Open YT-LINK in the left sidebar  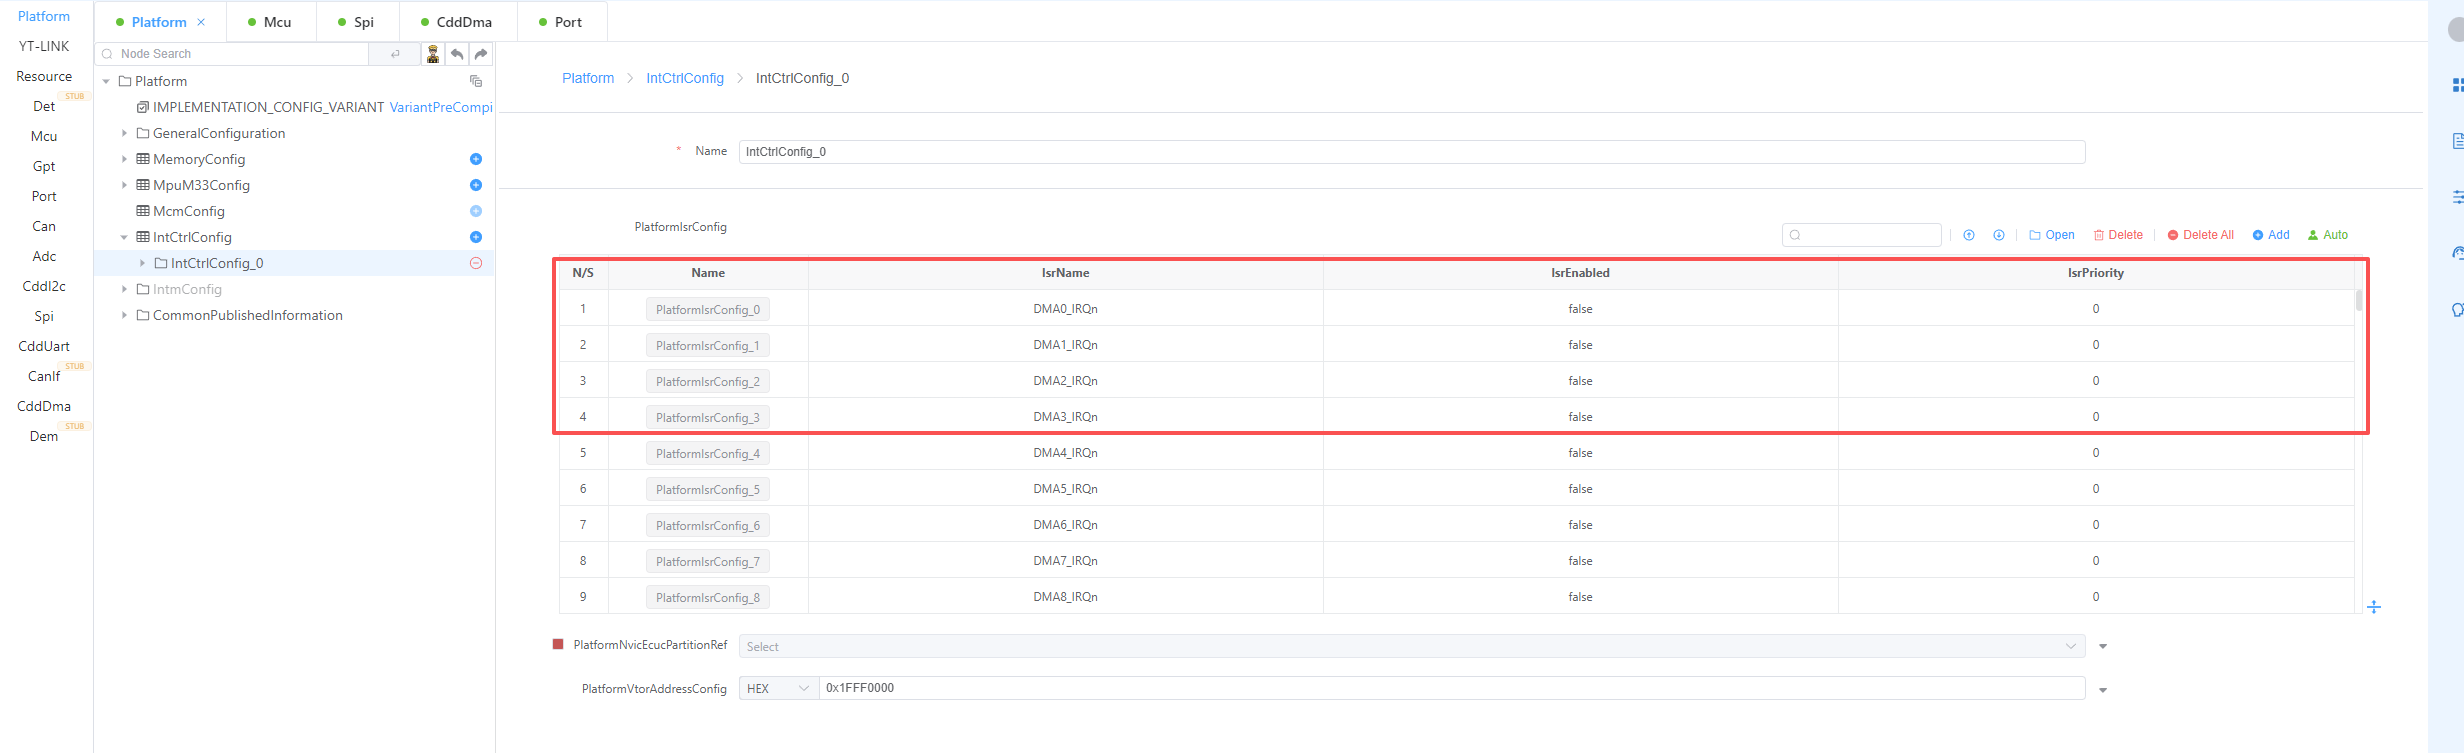point(44,46)
